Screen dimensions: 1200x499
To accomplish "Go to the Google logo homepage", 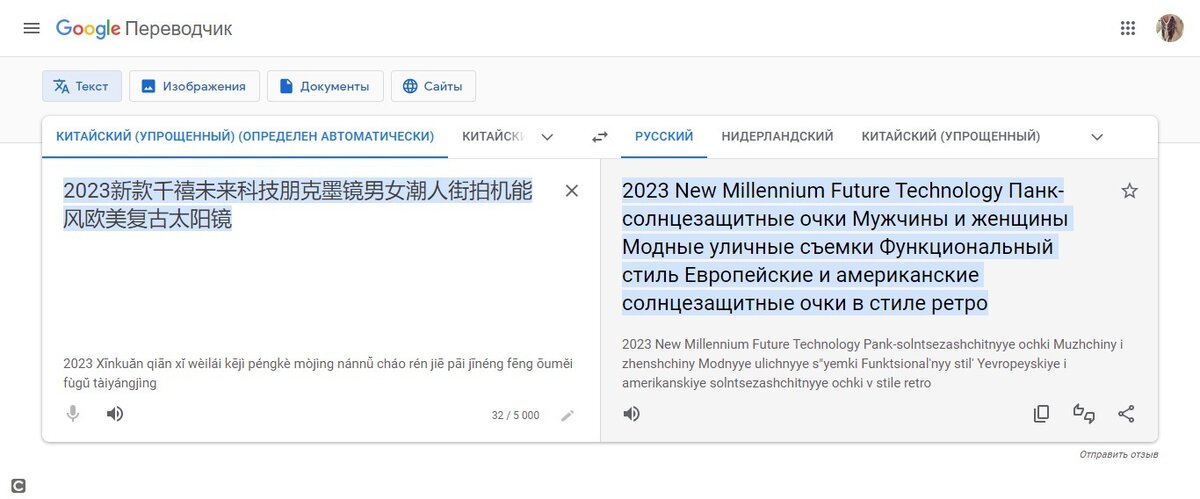I will tap(88, 28).
